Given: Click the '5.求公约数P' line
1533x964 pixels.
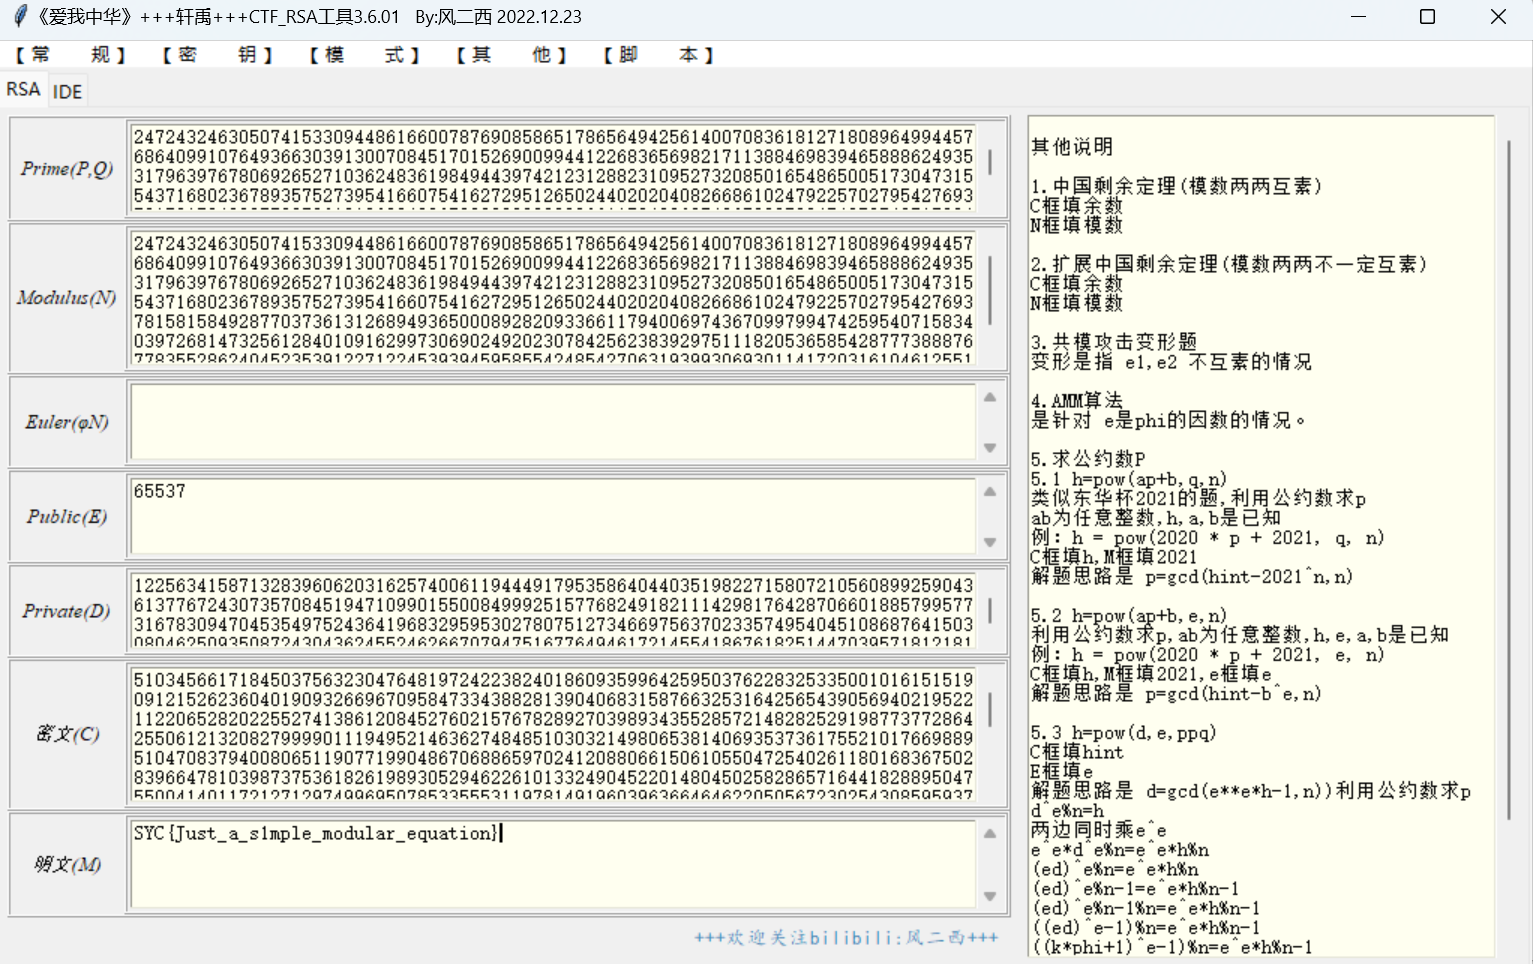Looking at the screenshot, I should tap(1088, 459).
